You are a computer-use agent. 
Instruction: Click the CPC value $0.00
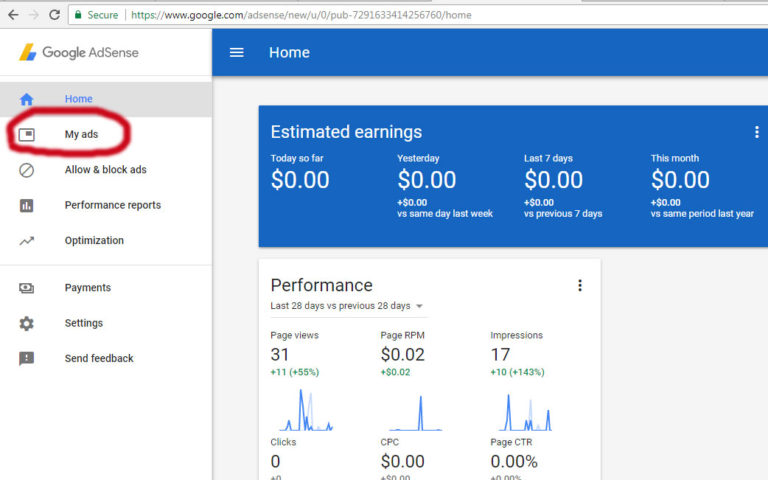[403, 461]
